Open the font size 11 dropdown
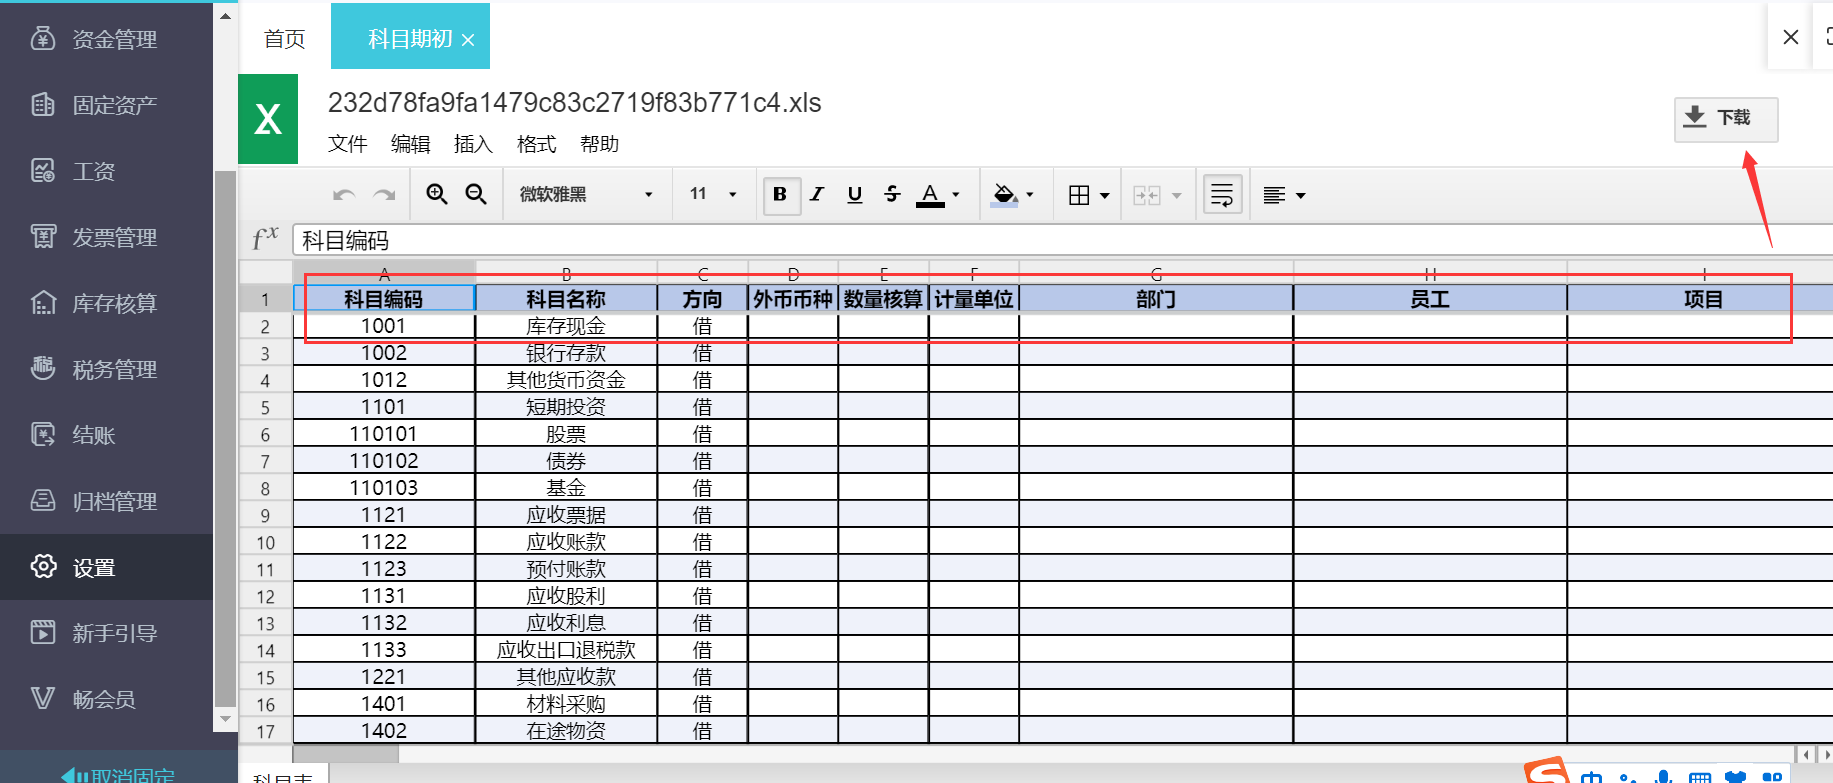This screenshot has width=1833, height=783. [712, 194]
